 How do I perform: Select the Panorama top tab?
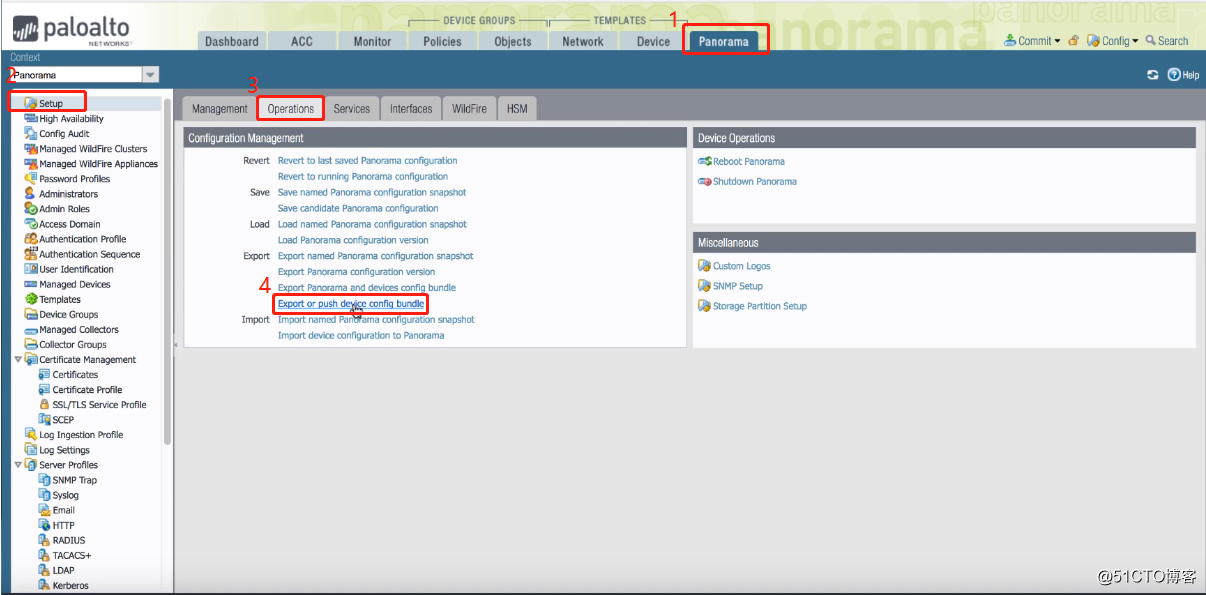724,41
